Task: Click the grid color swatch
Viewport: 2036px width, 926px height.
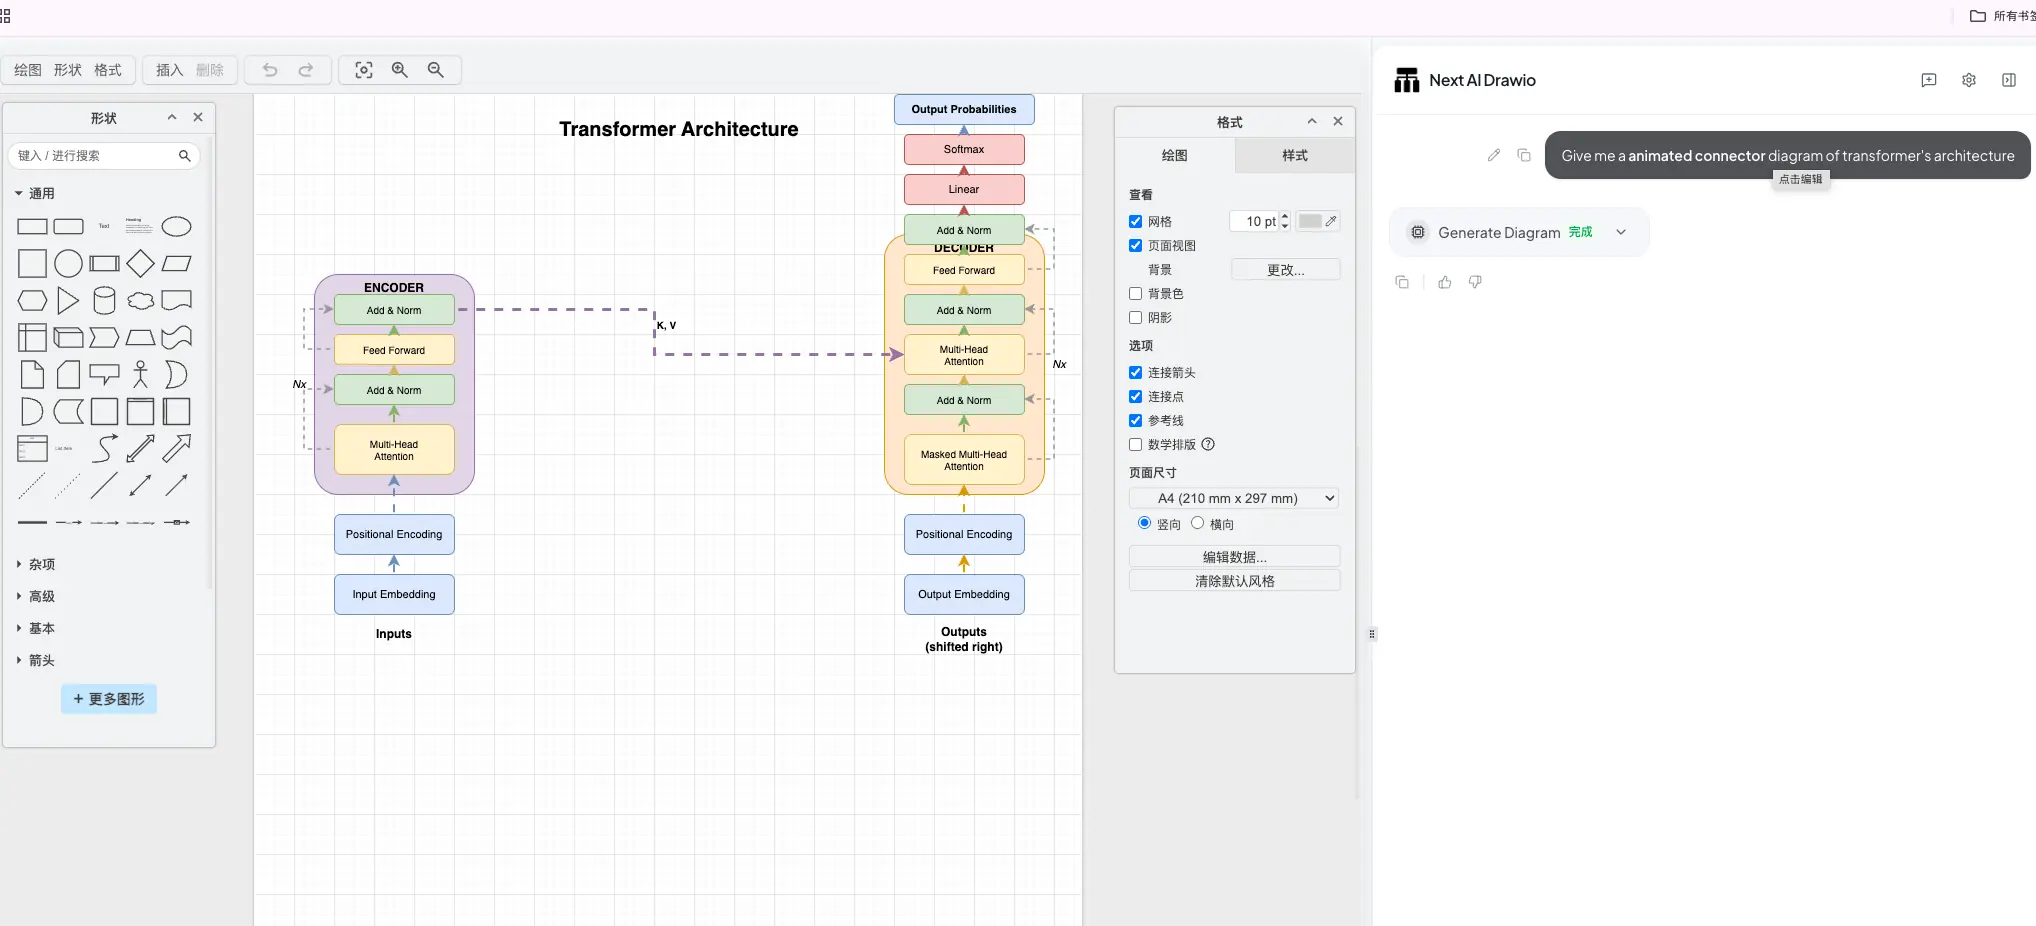Action: (1310, 222)
